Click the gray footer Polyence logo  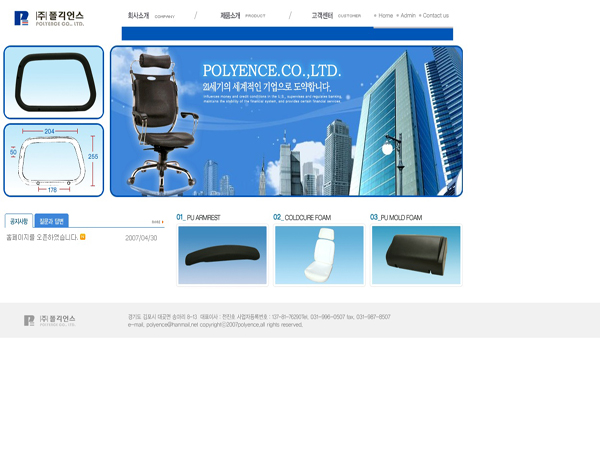click(50, 321)
